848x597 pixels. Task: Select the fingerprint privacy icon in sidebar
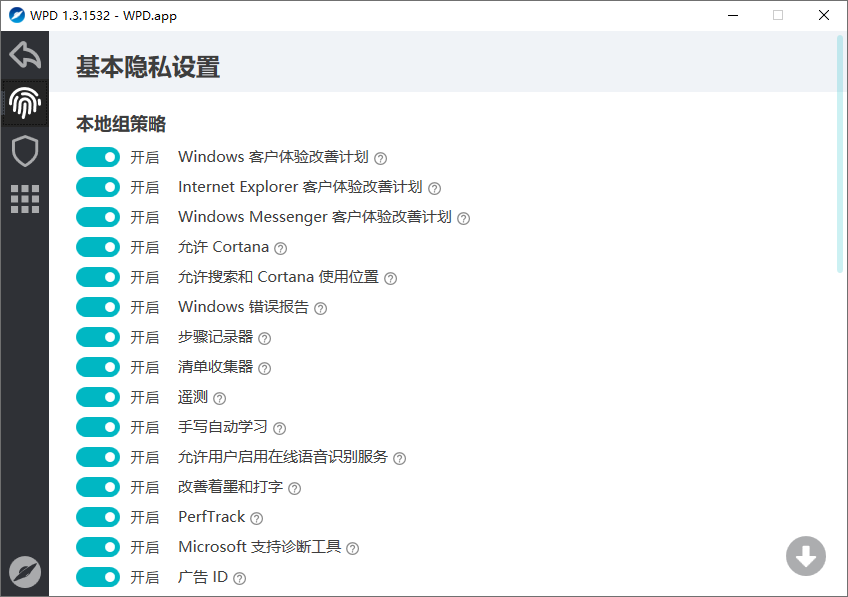pyautogui.click(x=24, y=102)
